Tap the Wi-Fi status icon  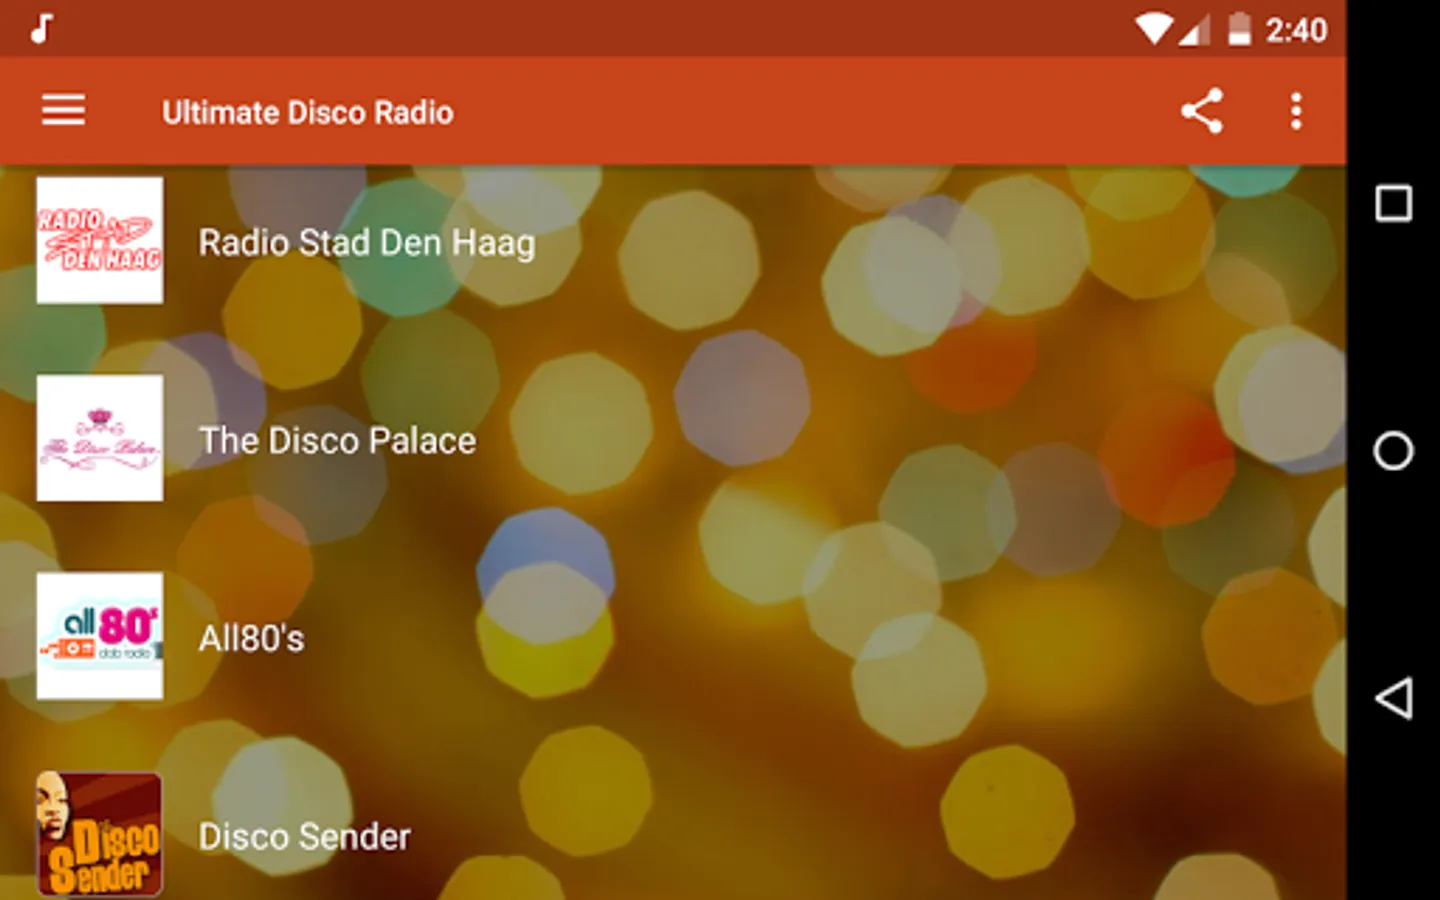(1154, 29)
